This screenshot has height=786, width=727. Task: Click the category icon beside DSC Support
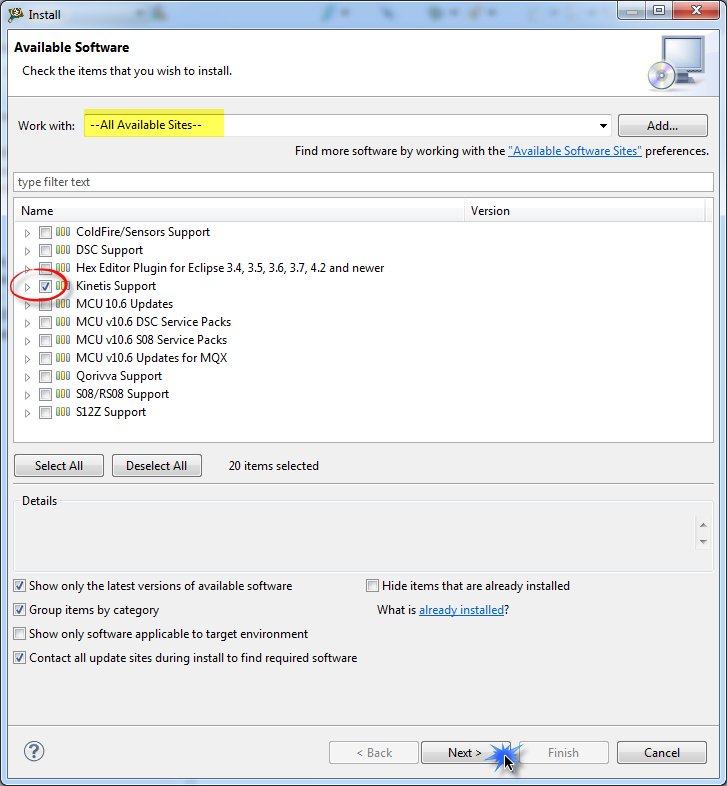coord(63,250)
